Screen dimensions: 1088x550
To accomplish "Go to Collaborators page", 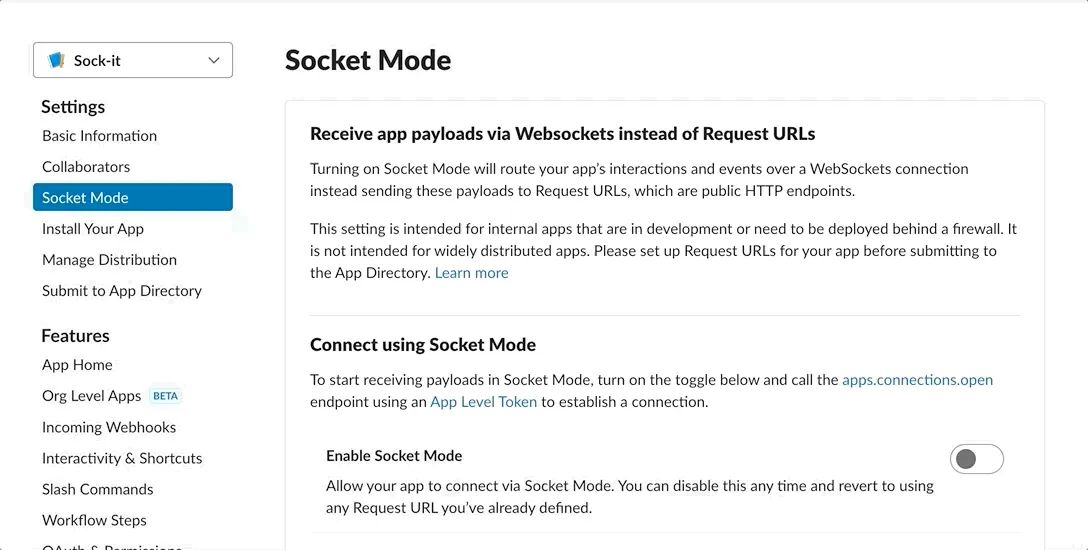I will tap(86, 167).
